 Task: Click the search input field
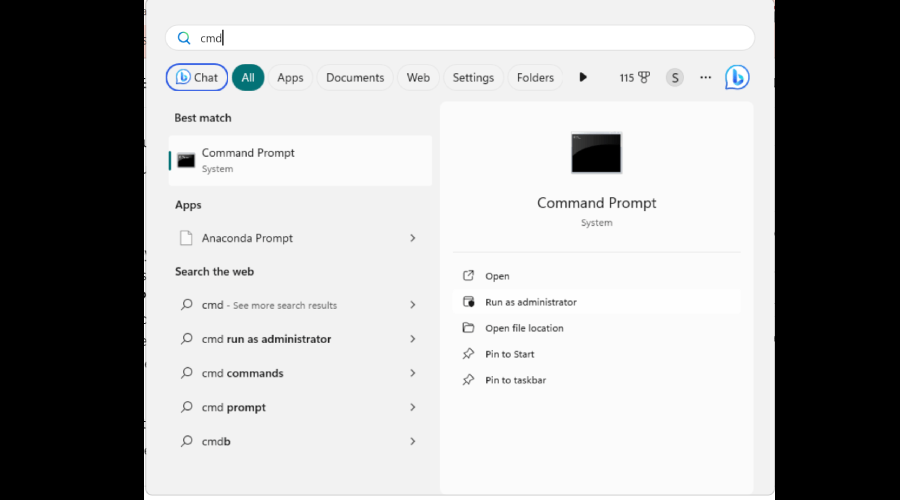[x=460, y=38]
